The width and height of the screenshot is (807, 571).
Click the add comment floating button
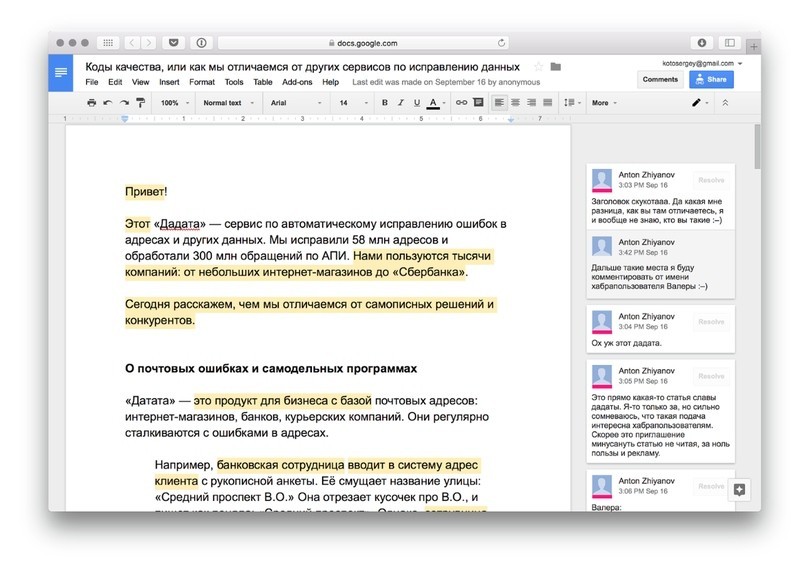pyautogui.click(x=739, y=490)
